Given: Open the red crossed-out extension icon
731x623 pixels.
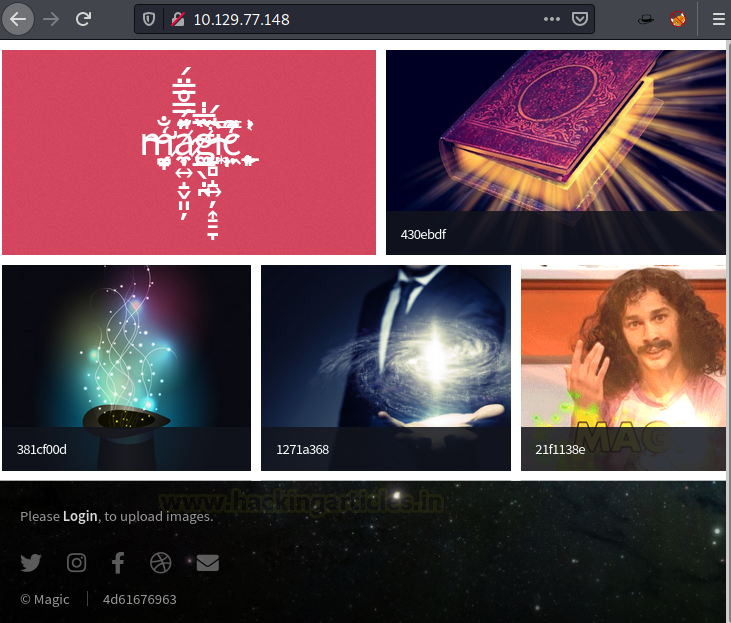Looking at the screenshot, I should point(678,19).
